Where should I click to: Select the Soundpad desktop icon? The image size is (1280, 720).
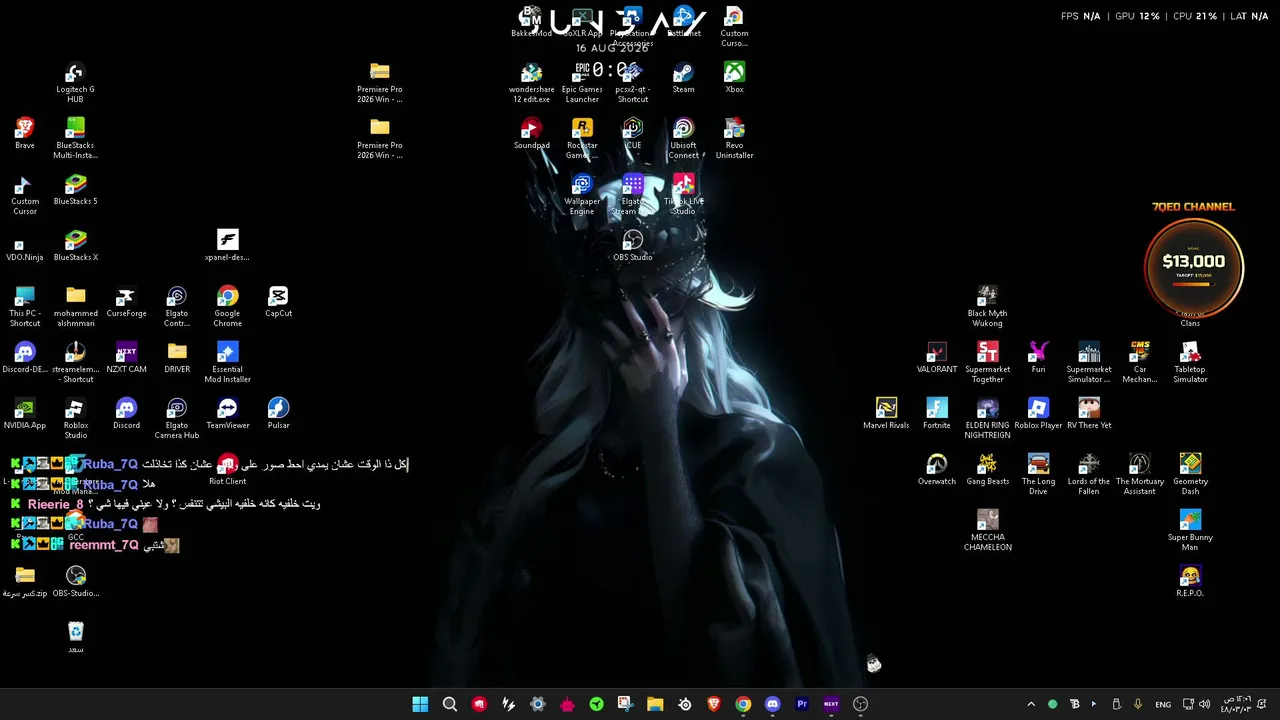(x=531, y=134)
